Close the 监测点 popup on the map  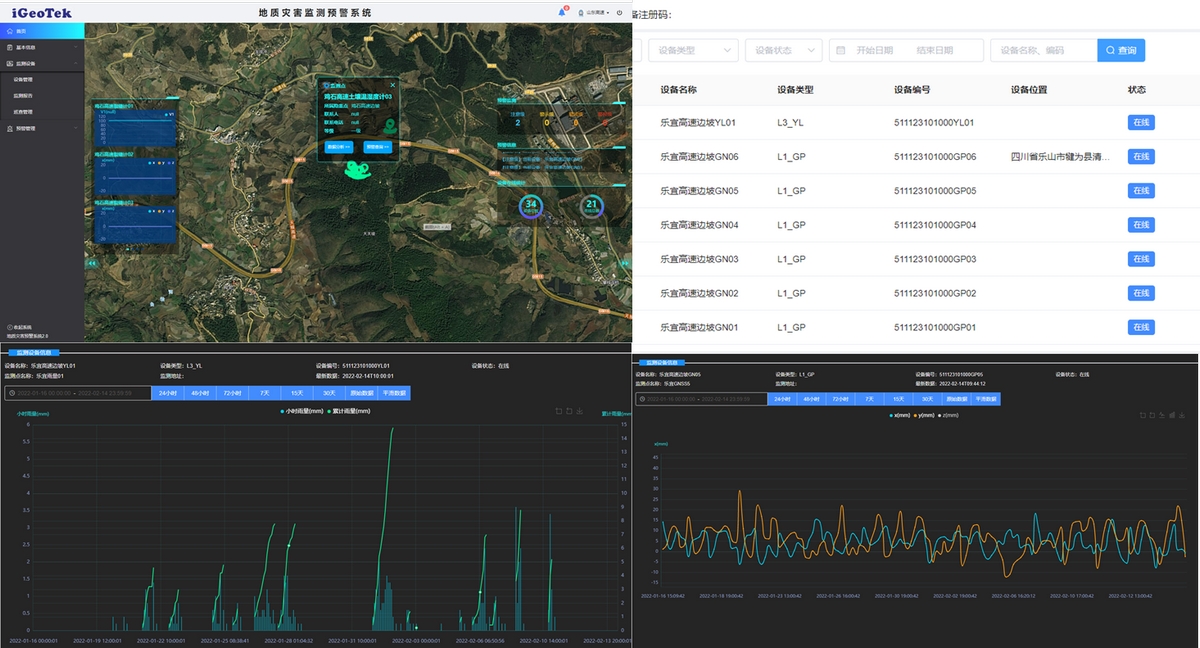[x=392, y=85]
